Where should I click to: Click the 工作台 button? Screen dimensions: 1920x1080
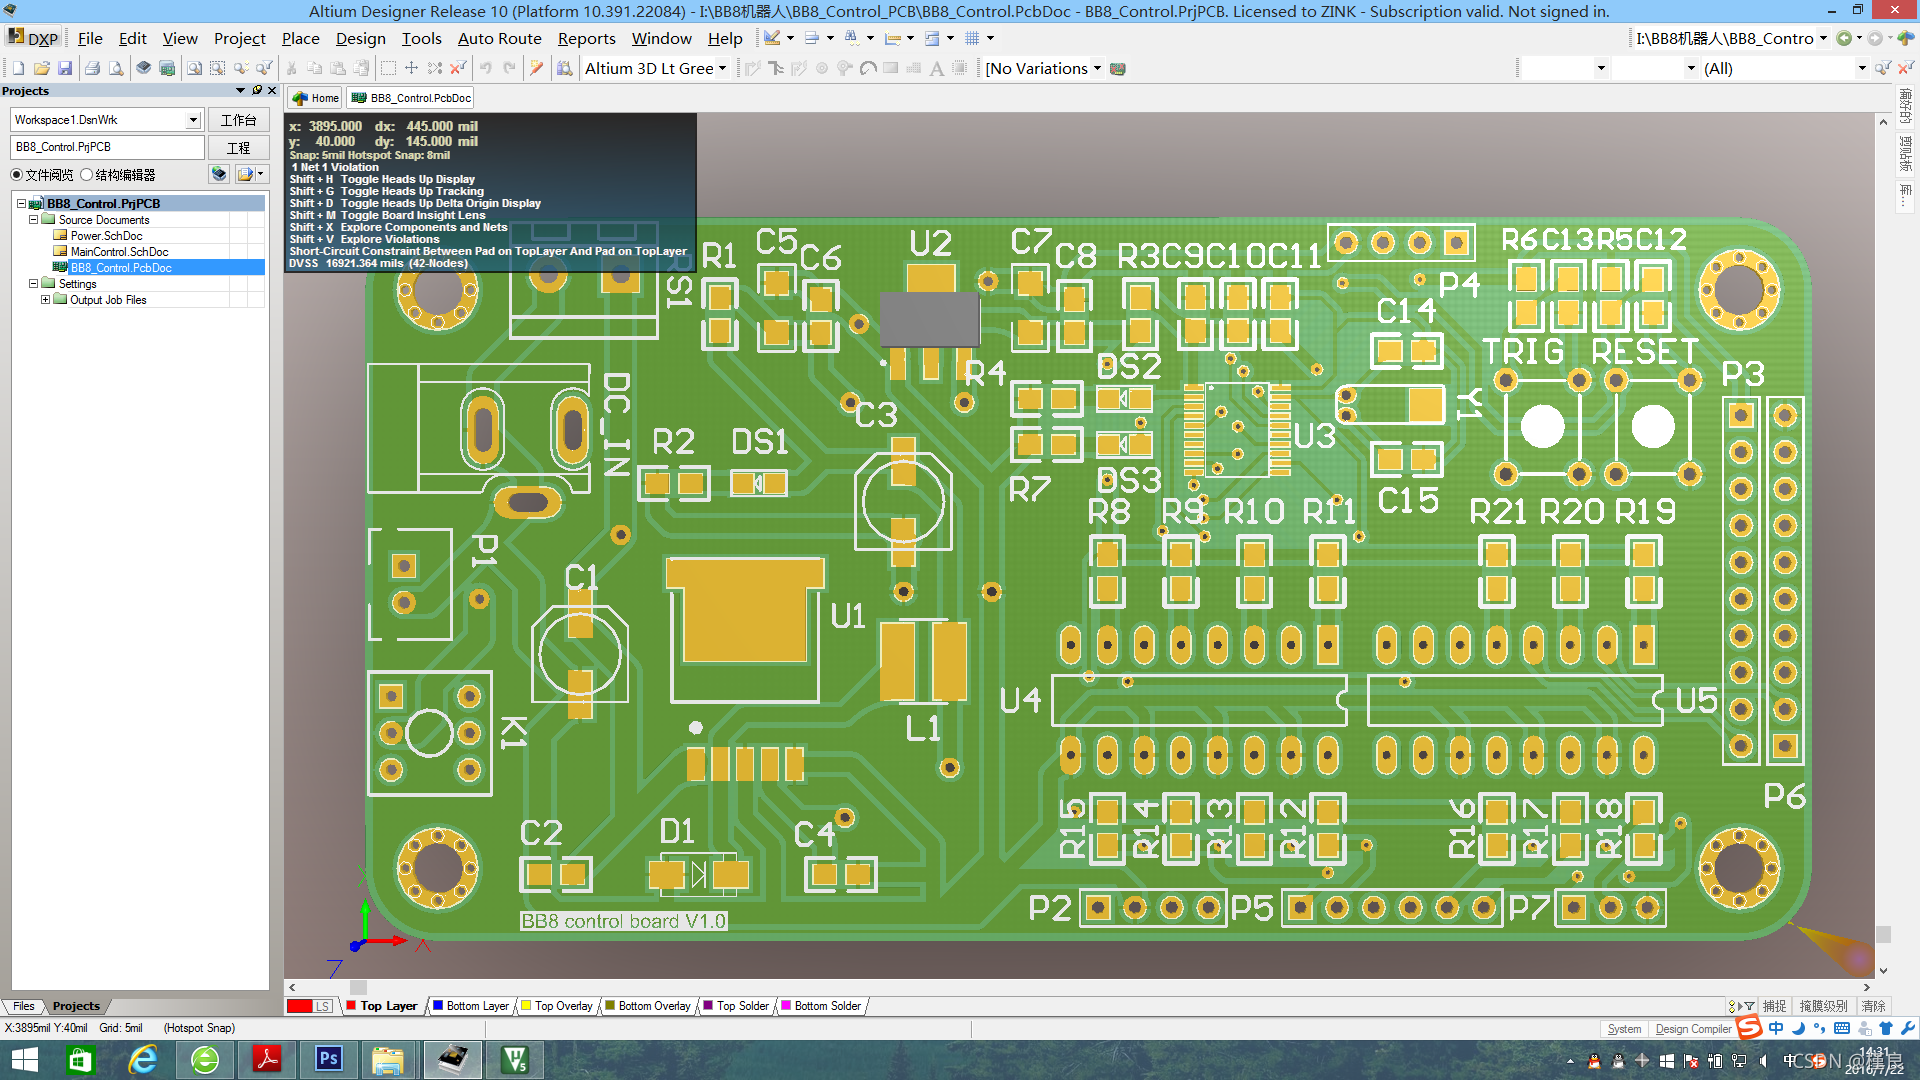point(238,120)
